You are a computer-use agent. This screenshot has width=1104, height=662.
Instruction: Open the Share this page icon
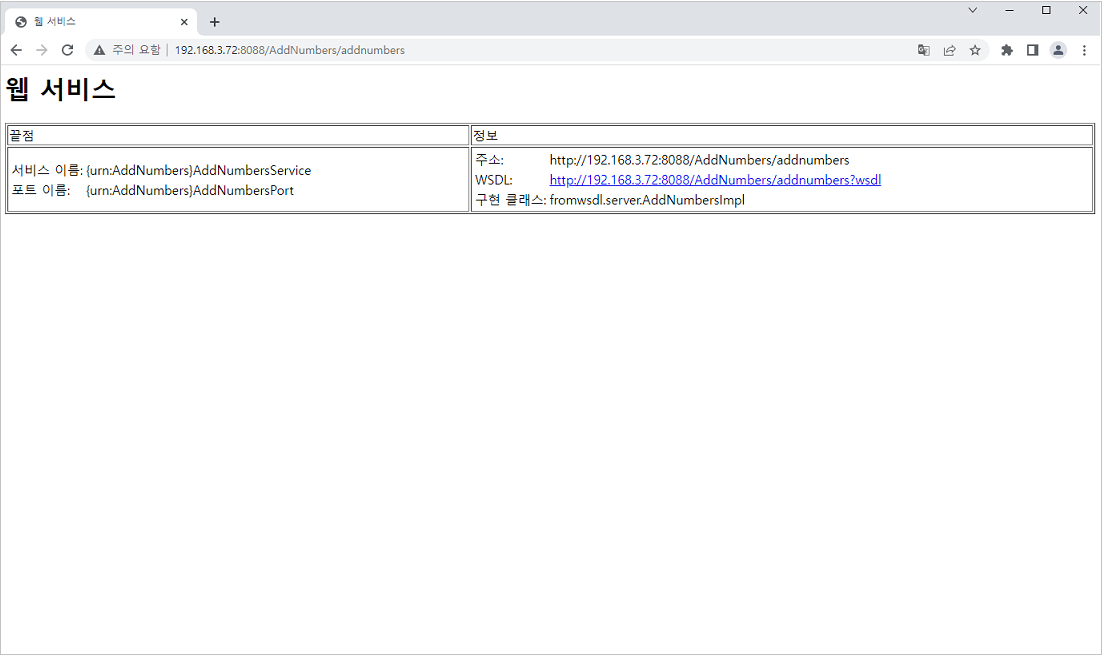click(949, 50)
